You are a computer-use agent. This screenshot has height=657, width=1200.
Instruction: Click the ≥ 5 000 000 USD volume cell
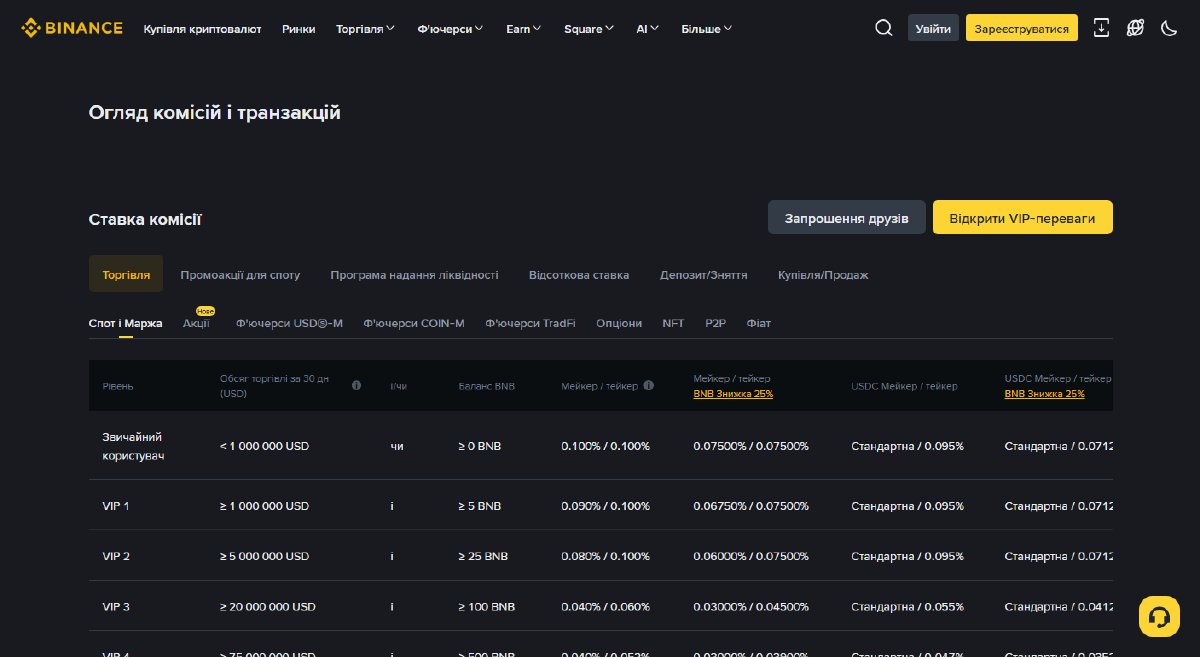click(x=264, y=556)
